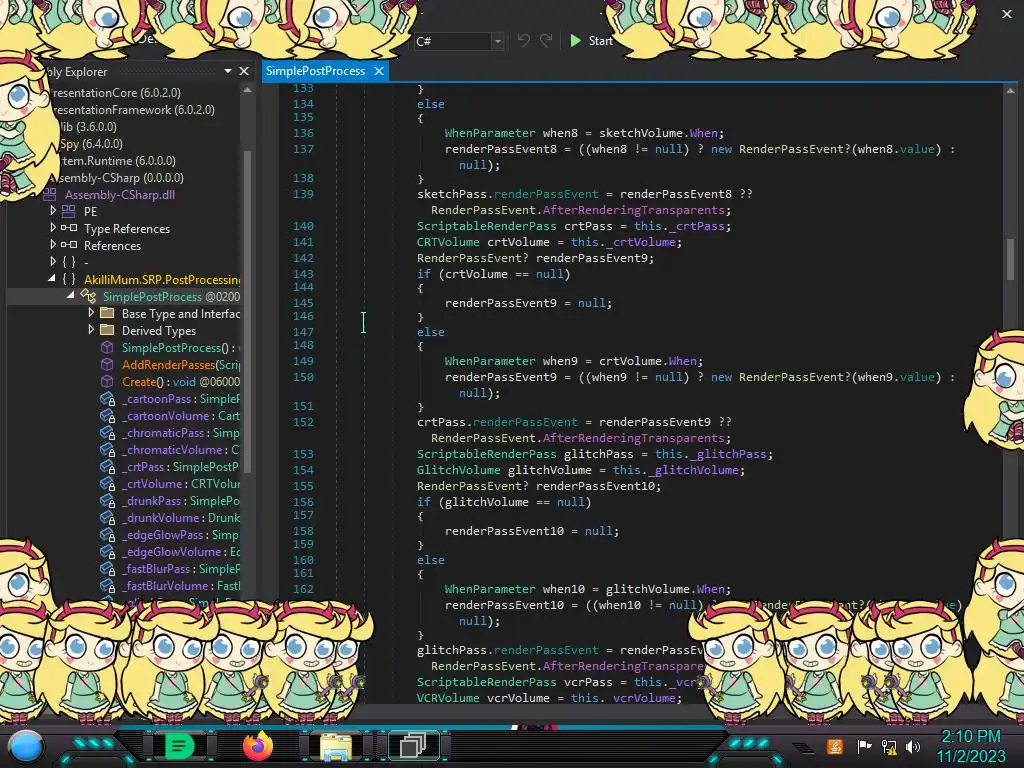Click the code editor vertical scrollbar thumb
Image resolution: width=1024 pixels, height=768 pixels.
1010,258
